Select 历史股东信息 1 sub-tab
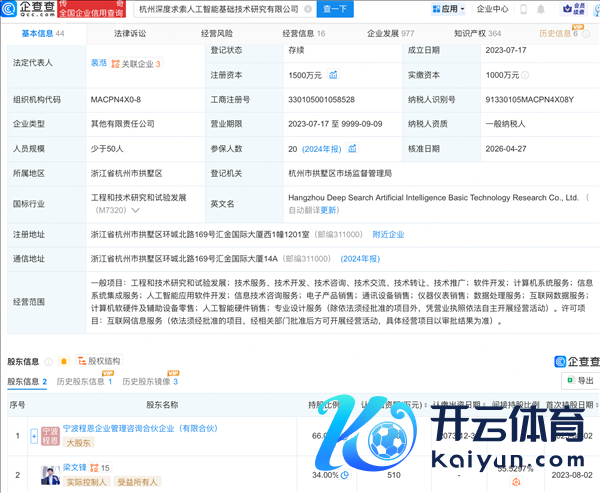Image resolution: width=600 pixels, height=493 pixels. (85, 382)
